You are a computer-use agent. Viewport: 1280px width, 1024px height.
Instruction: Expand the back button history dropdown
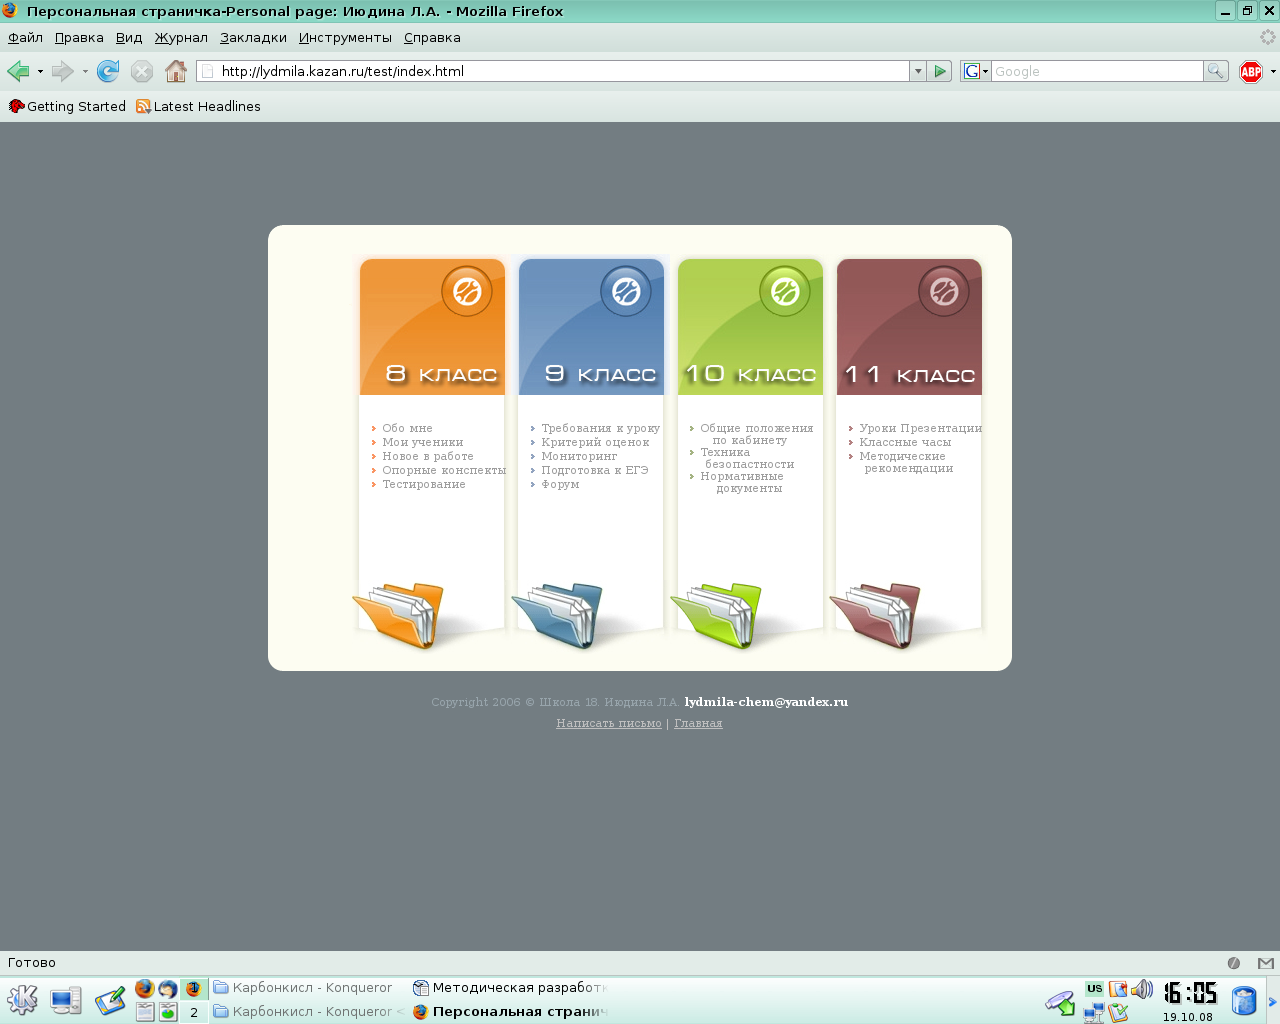coord(40,72)
